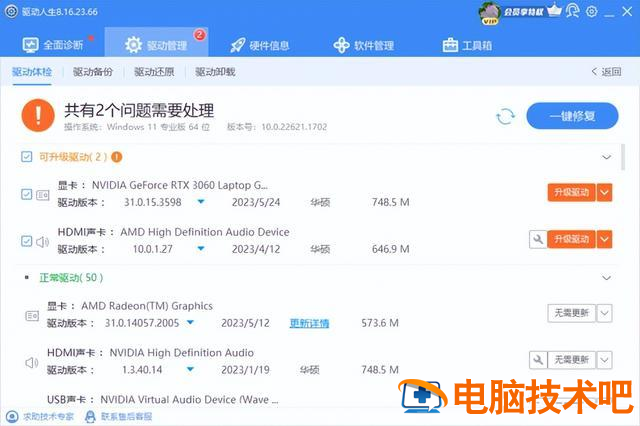640x426 pixels.
Task: Open the 软件管理 tab
Action: coord(364,45)
